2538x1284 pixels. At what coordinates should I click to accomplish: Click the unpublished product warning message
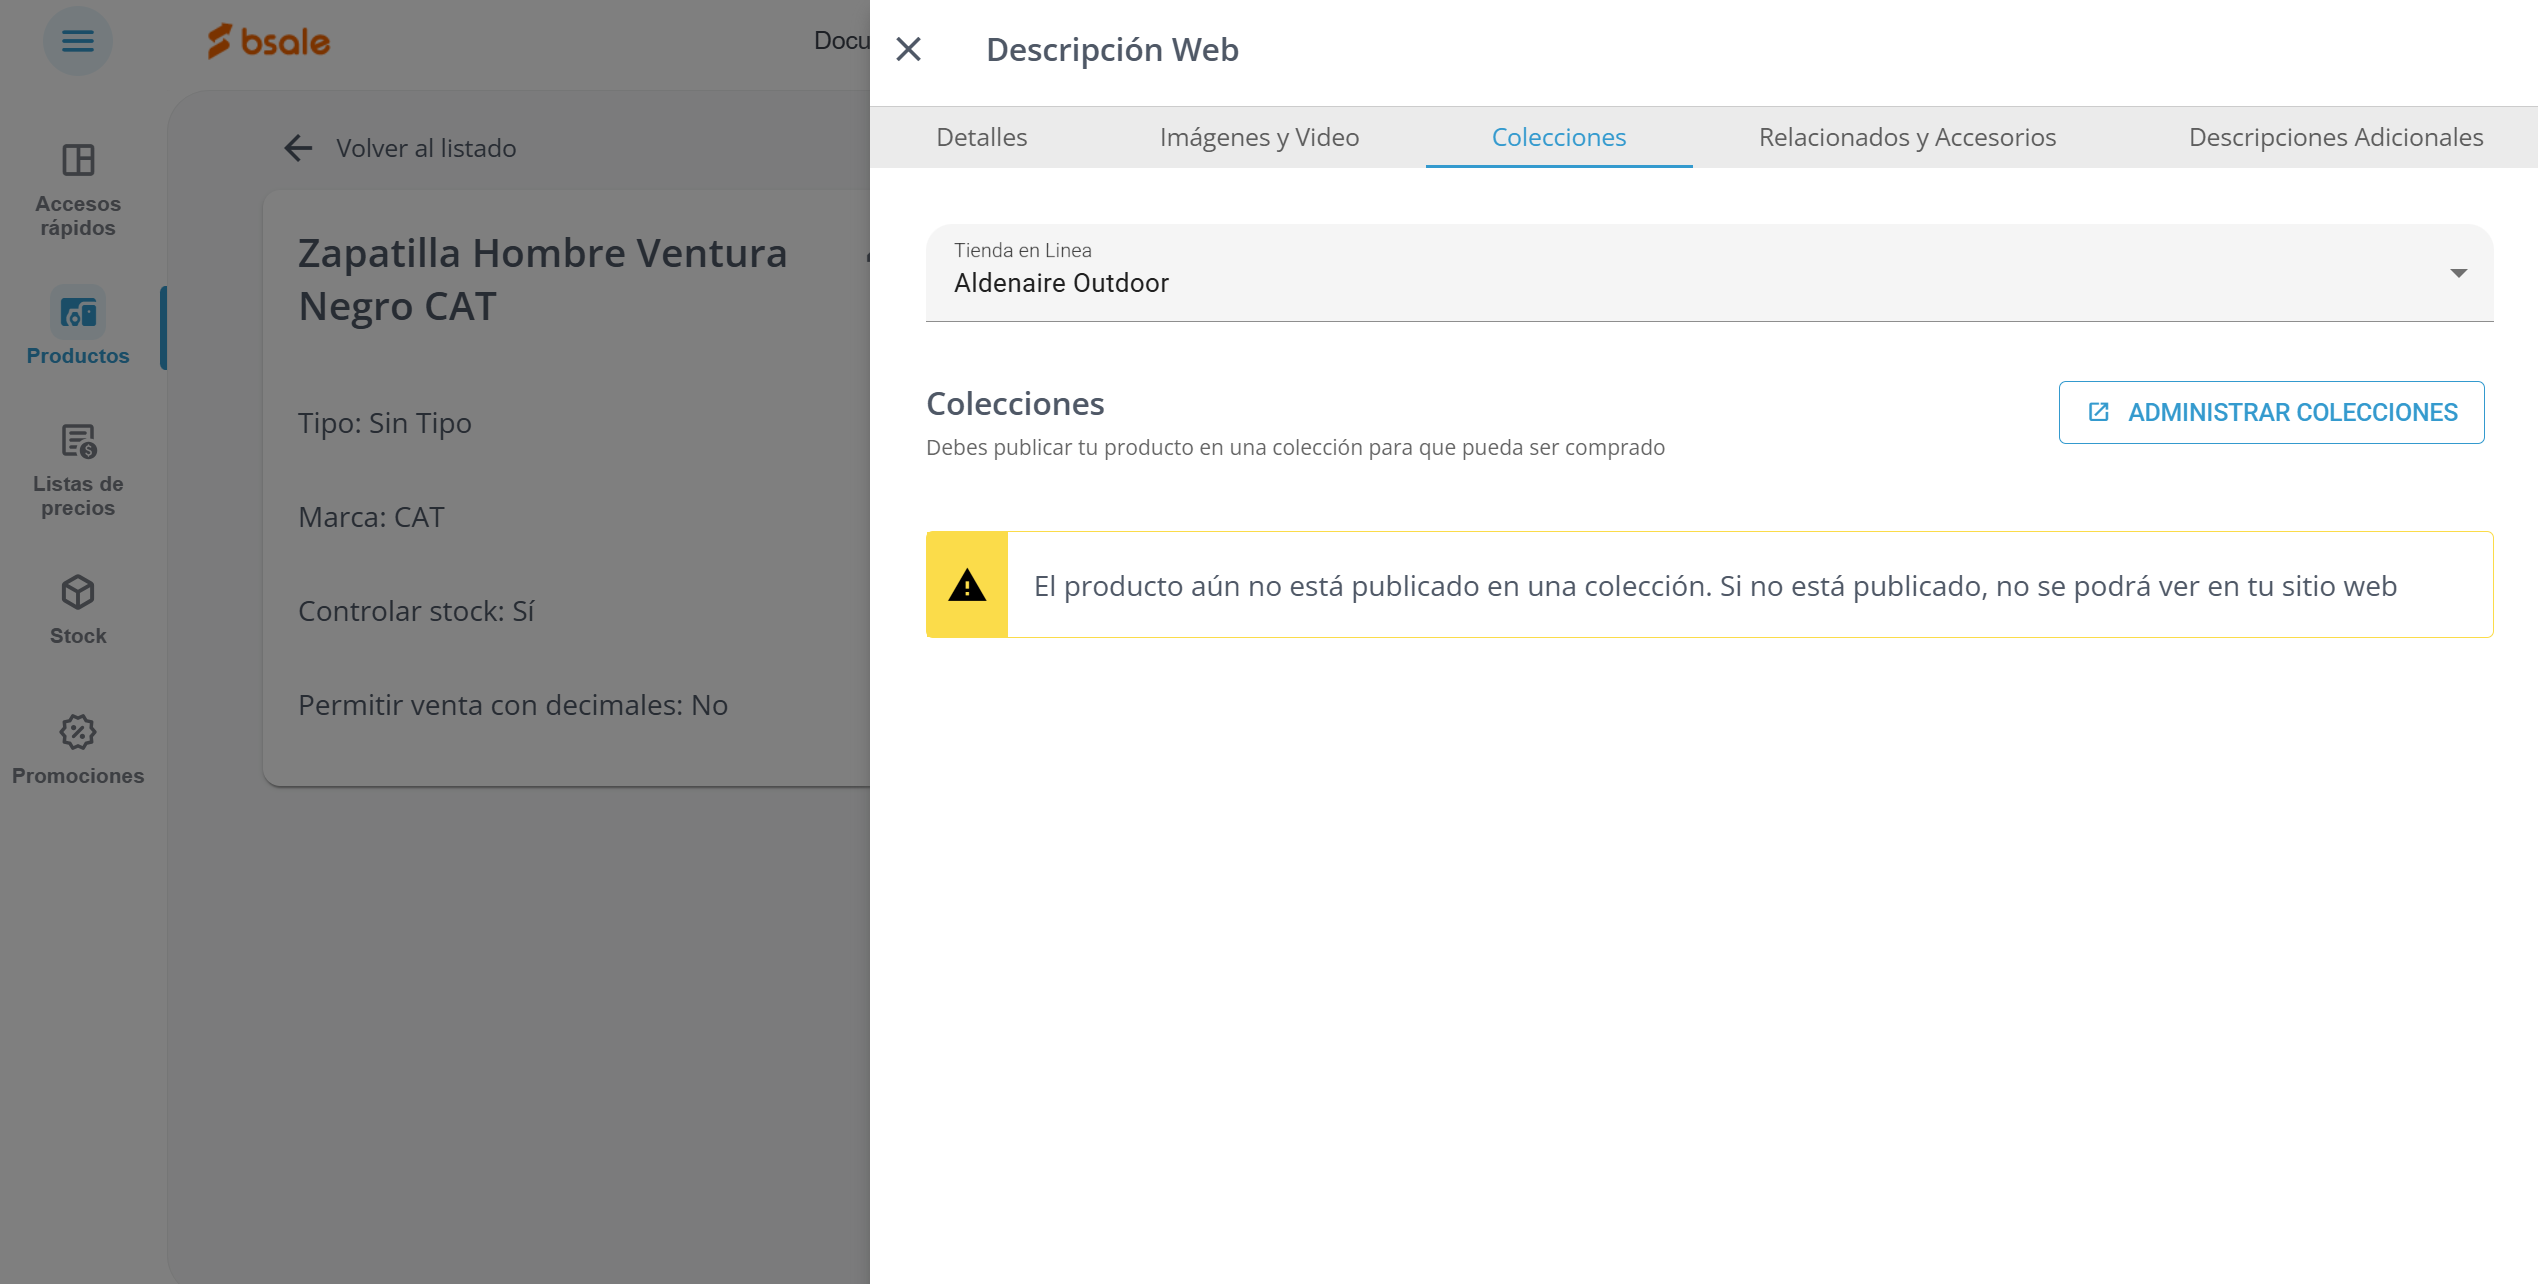click(x=1714, y=586)
